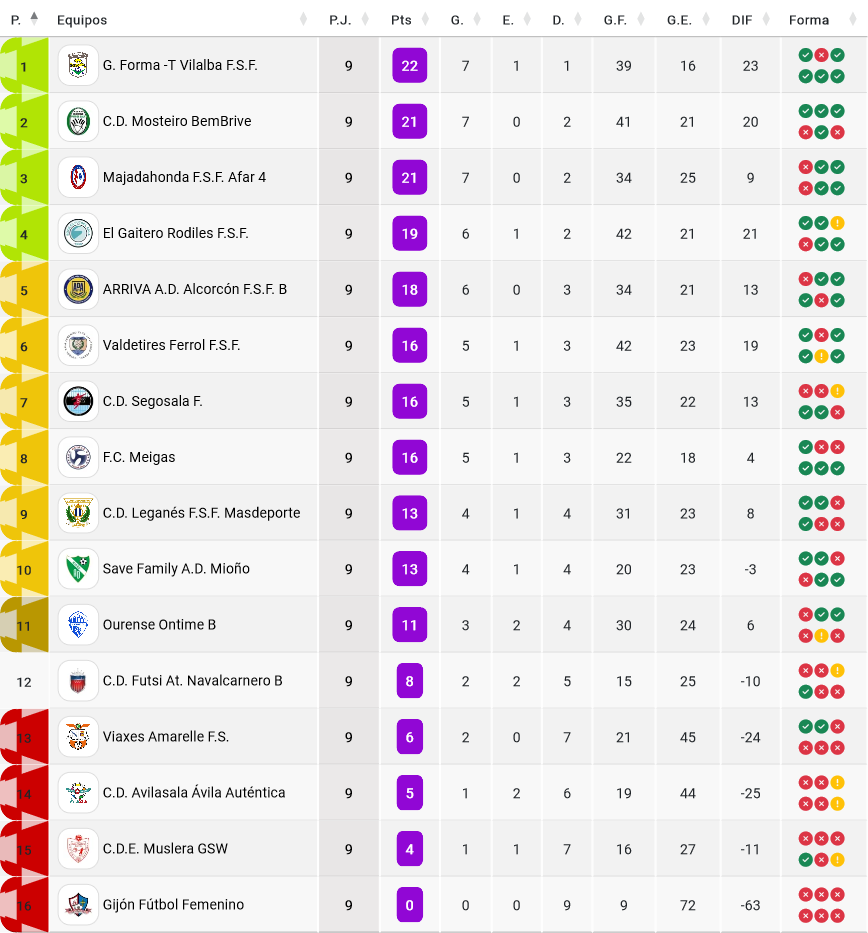This screenshot has width=868, height=933.
Task: Click ARRIVA A.D. Alcorcón team crest
Action: (x=78, y=290)
